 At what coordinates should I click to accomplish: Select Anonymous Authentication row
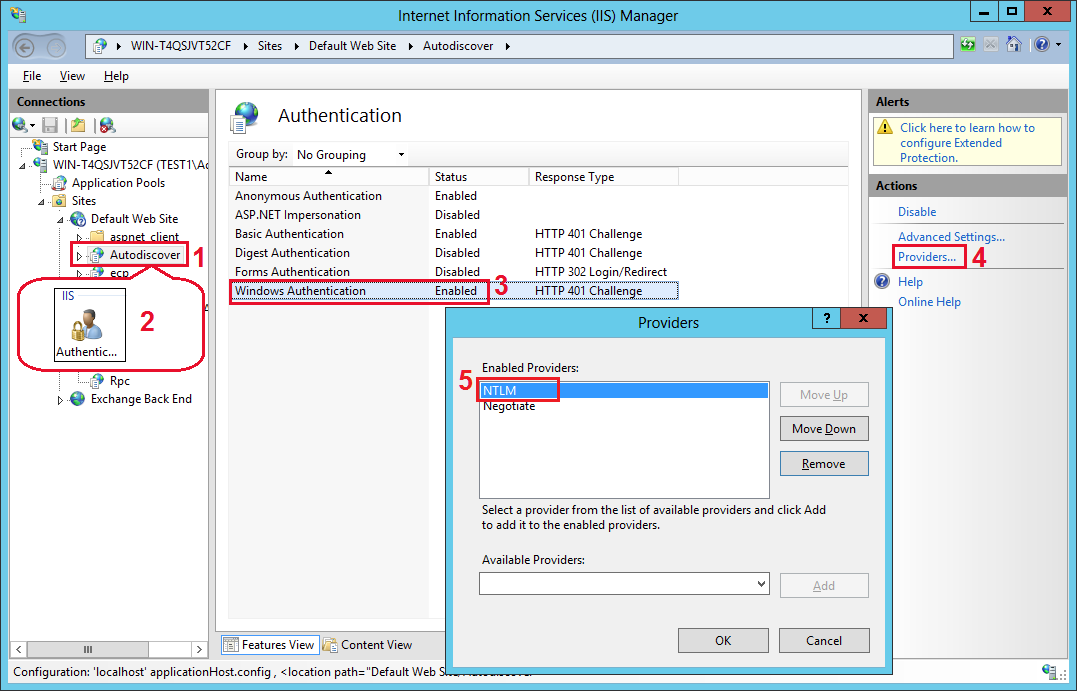click(453, 196)
